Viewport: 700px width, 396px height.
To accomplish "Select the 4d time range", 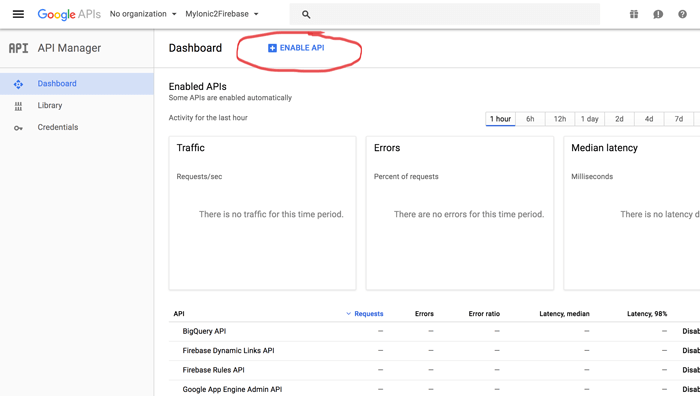I will pyautogui.click(x=649, y=119).
